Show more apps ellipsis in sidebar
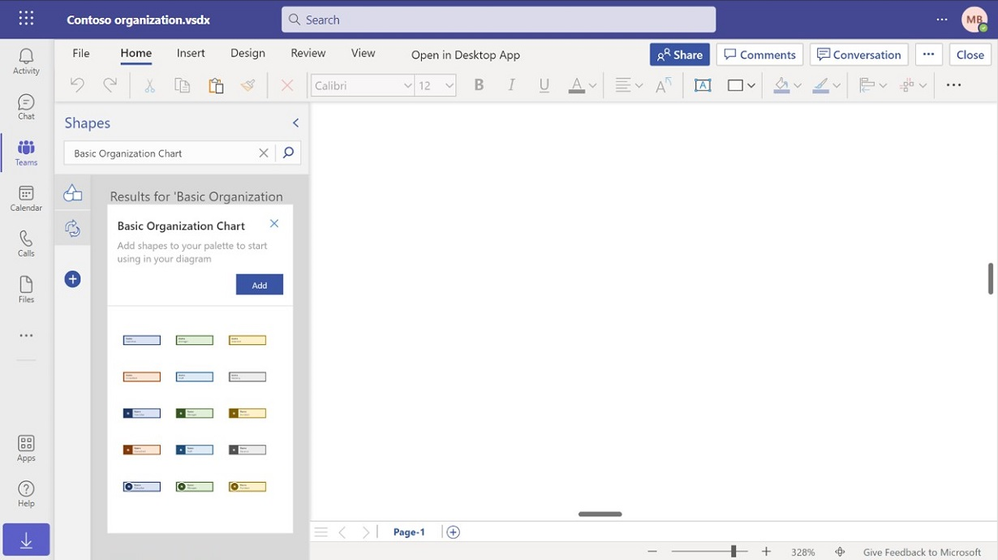This screenshot has height=560, width=998. 26,335
